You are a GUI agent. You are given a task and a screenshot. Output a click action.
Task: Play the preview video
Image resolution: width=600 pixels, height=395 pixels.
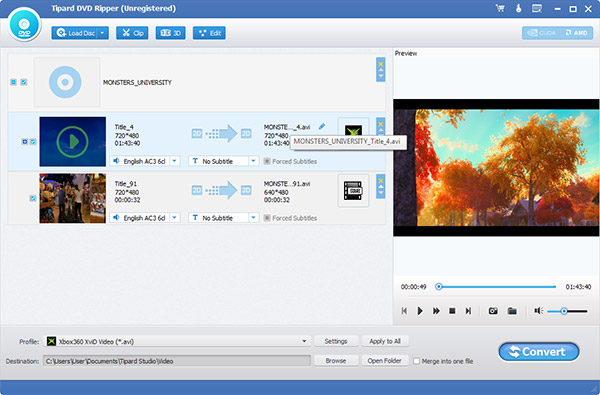pos(420,311)
